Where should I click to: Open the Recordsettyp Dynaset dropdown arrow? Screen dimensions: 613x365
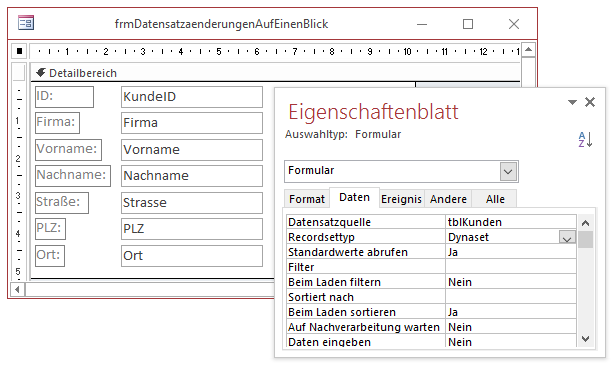(x=567, y=238)
